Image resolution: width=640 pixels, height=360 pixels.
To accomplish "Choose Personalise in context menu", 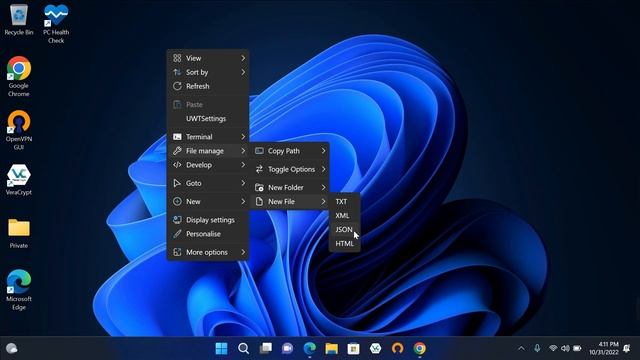I will [x=208, y=234].
